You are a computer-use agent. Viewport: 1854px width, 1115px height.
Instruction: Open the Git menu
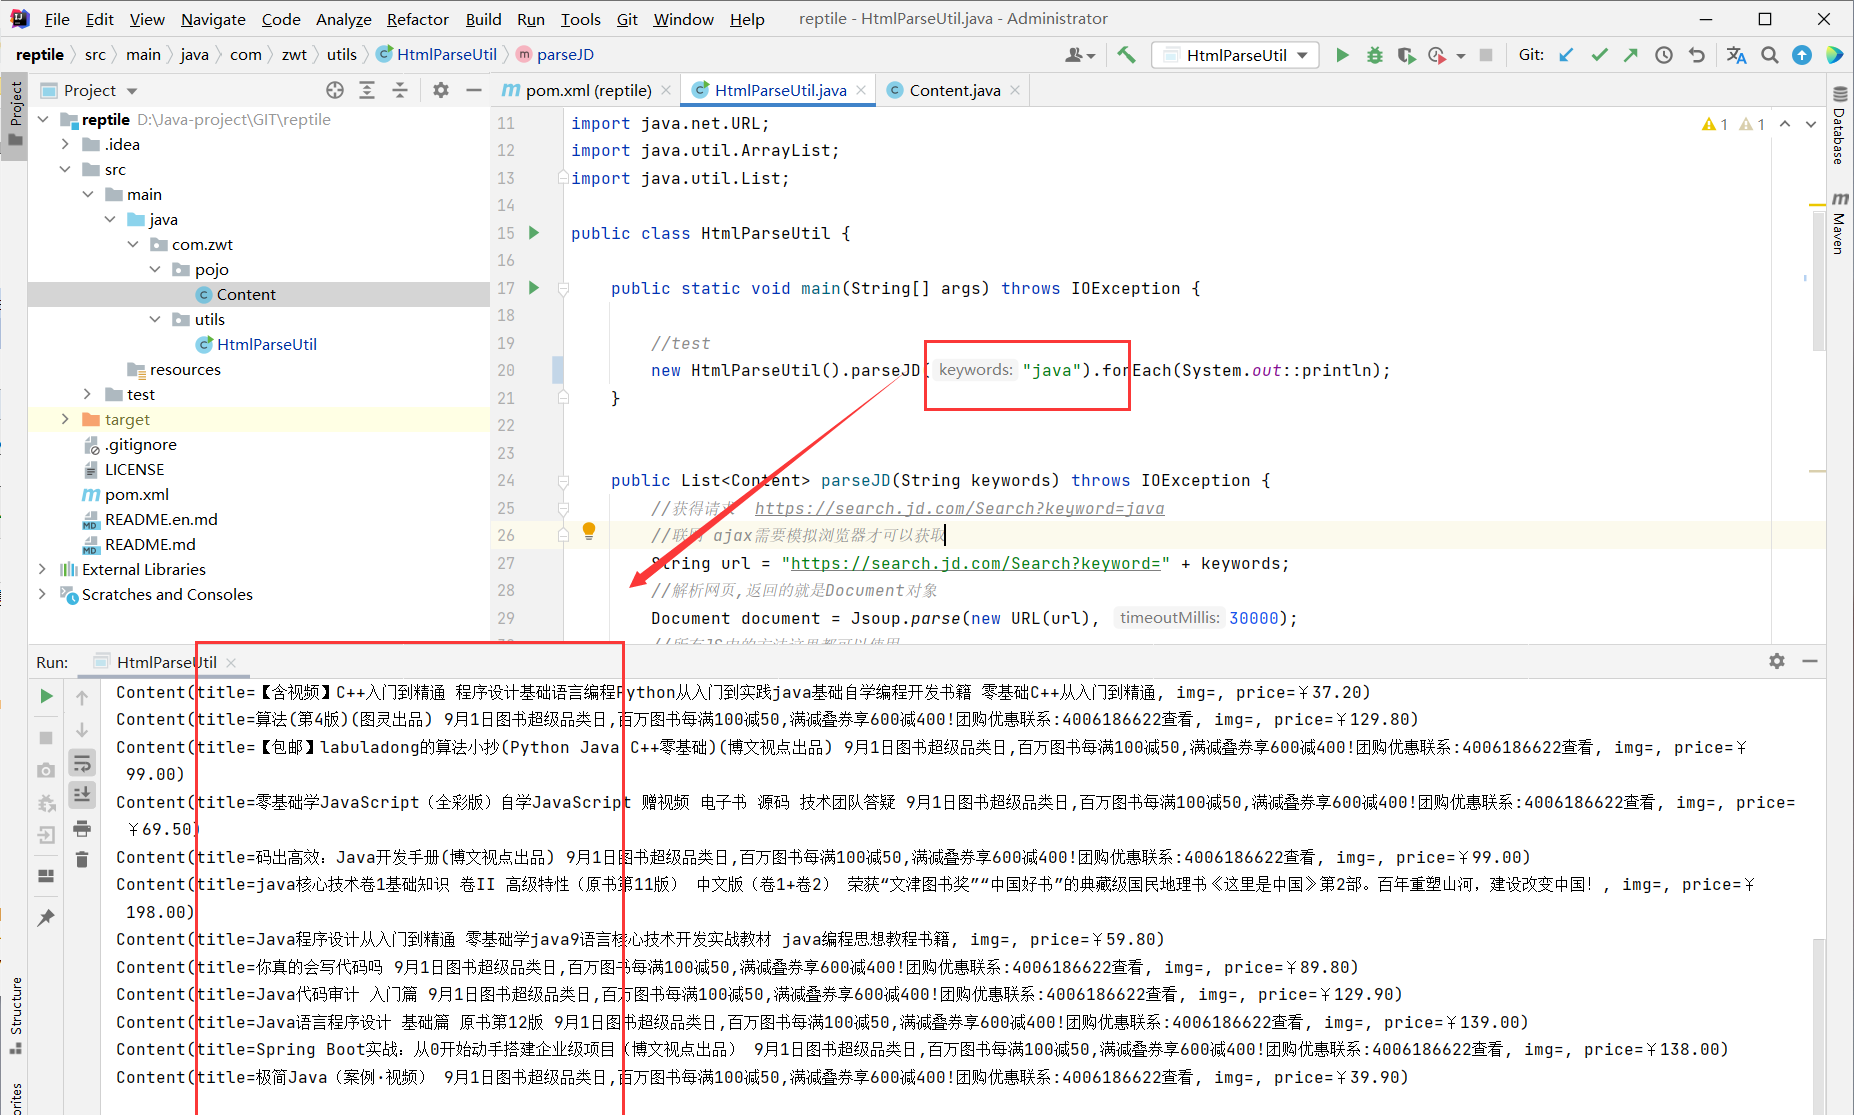tap(626, 19)
